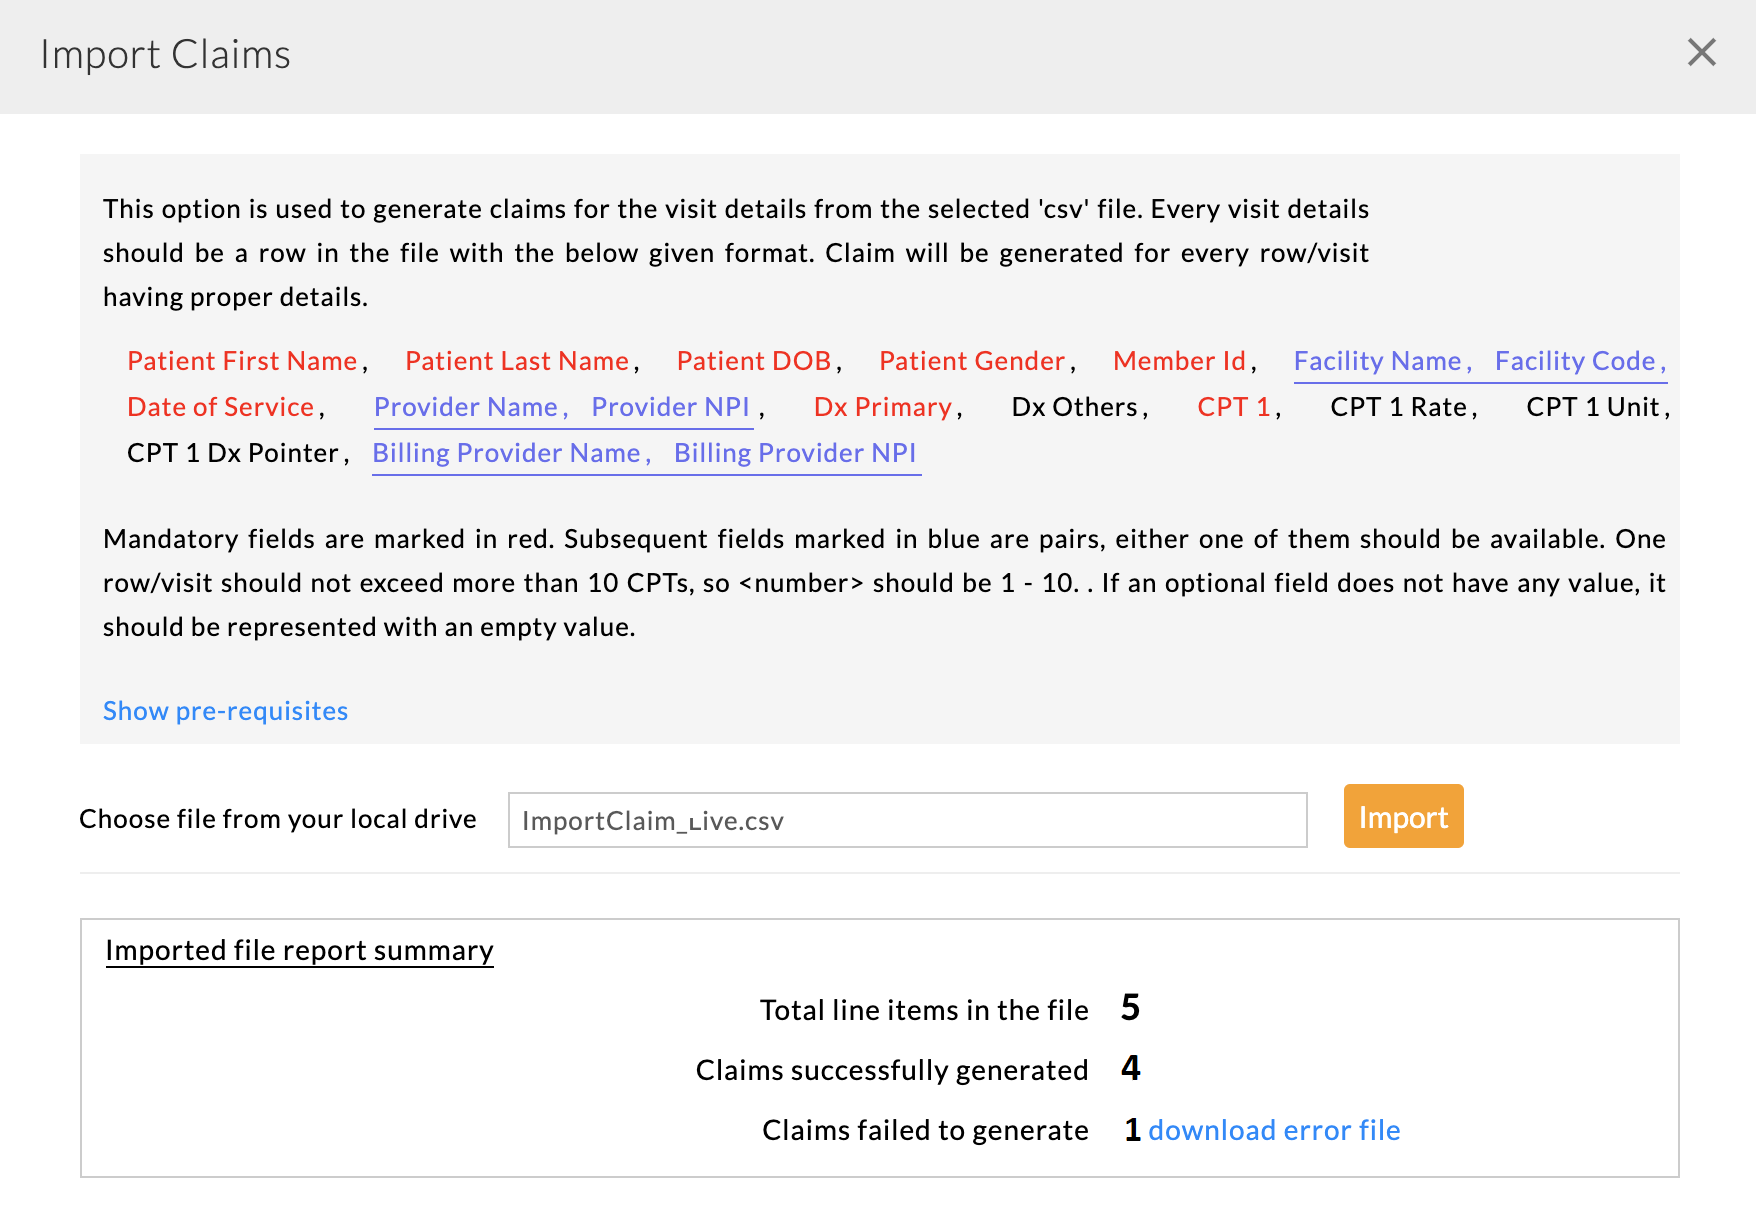
Task: Click the CPT 1 Dx Pointer label
Action: pos(233,453)
